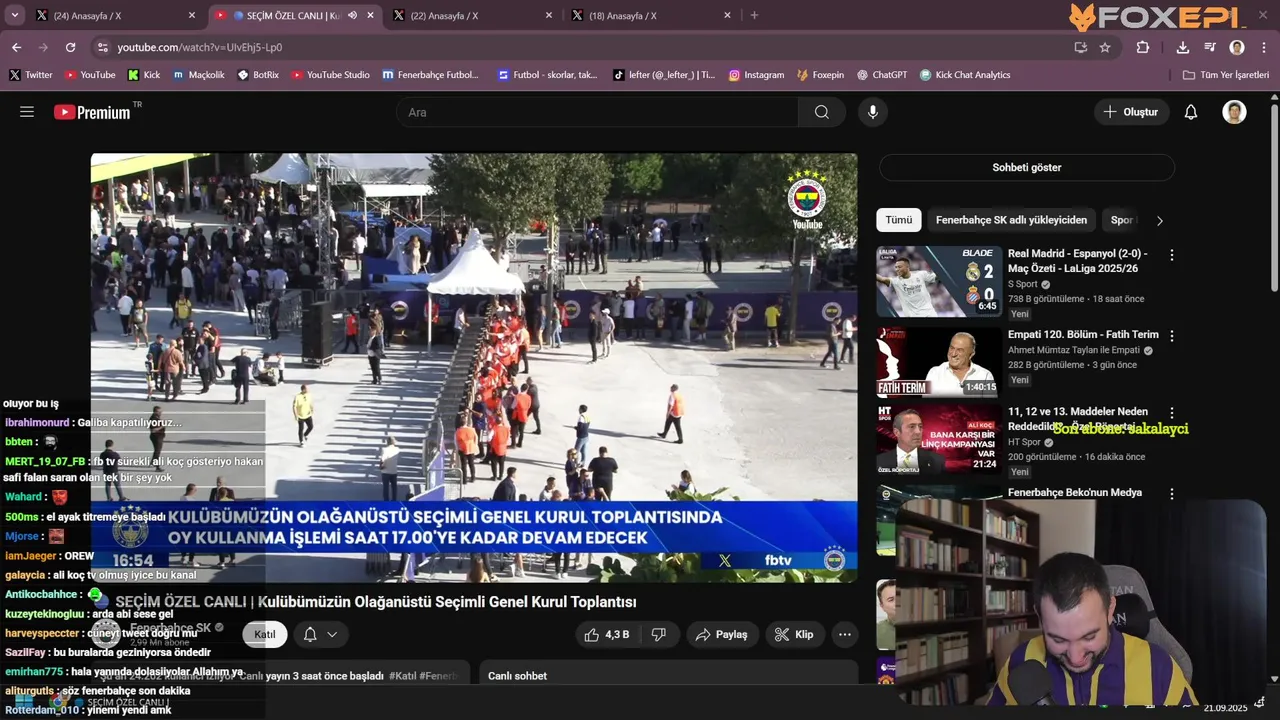Open the ChatGPT bookmark
This screenshot has height=720, width=1280.
pyautogui.click(x=881, y=75)
